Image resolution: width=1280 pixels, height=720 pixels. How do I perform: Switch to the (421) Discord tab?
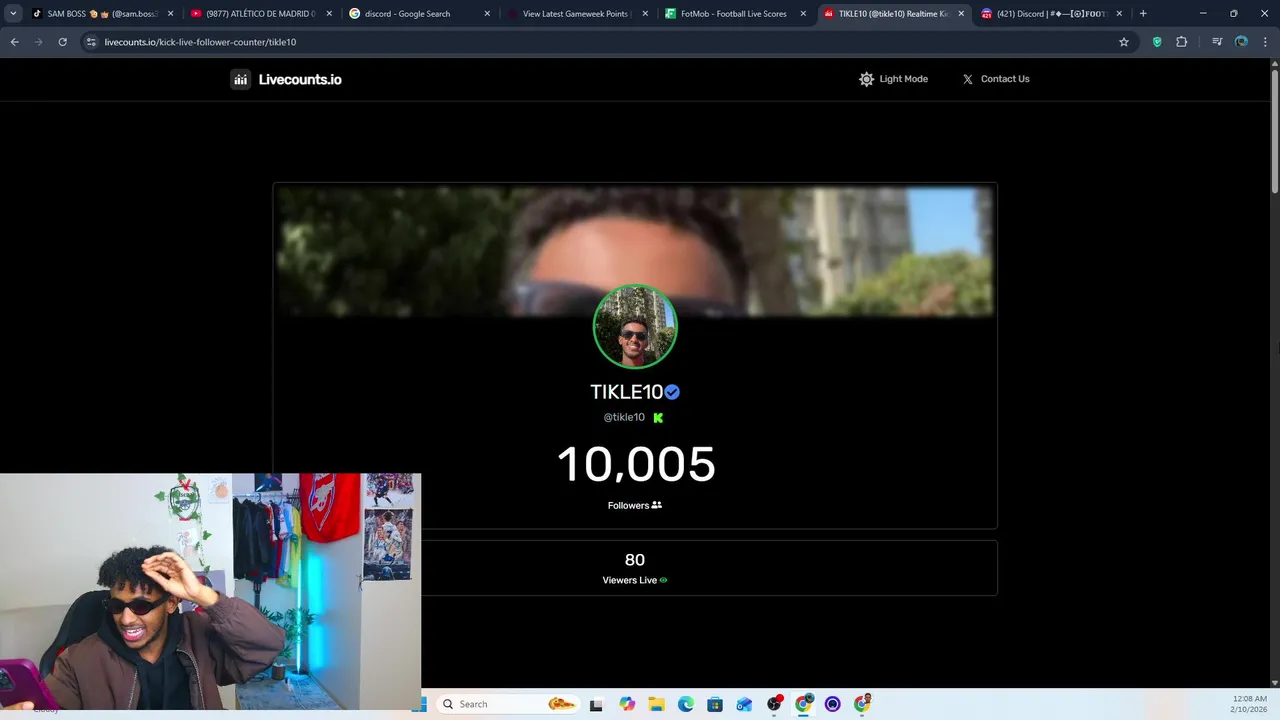pos(1052,14)
